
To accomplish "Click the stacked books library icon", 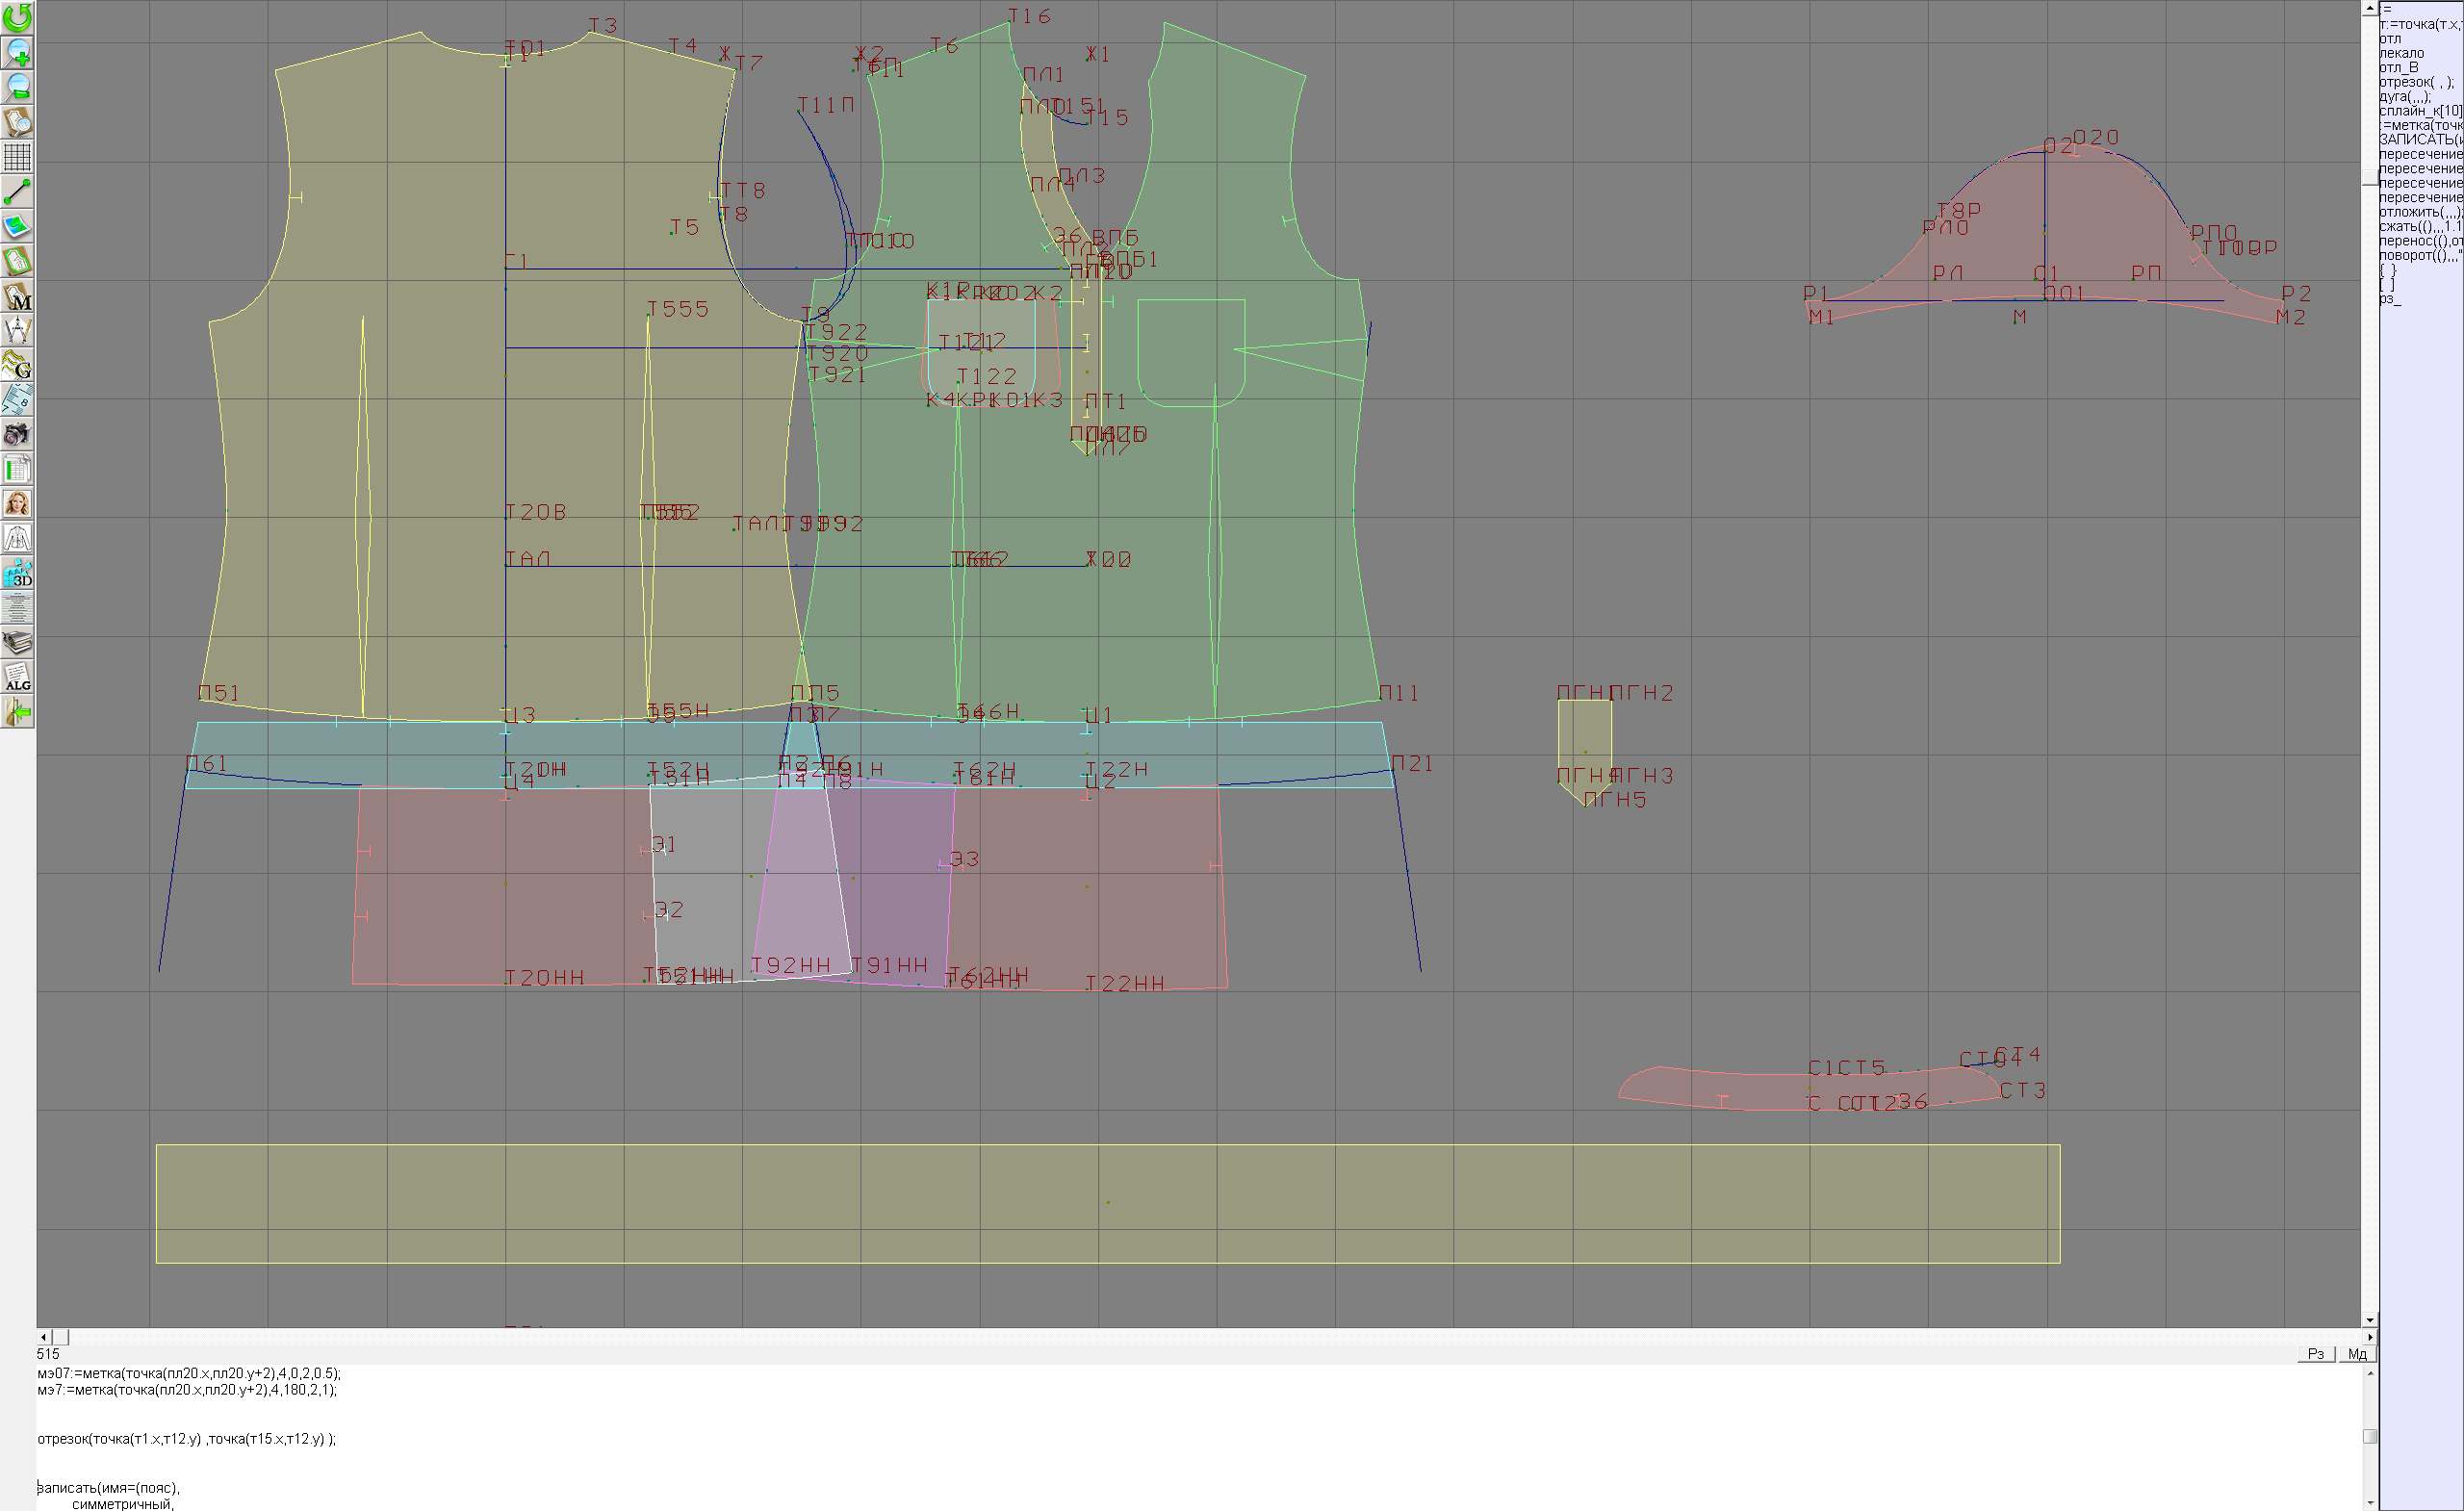I will 17,642.
